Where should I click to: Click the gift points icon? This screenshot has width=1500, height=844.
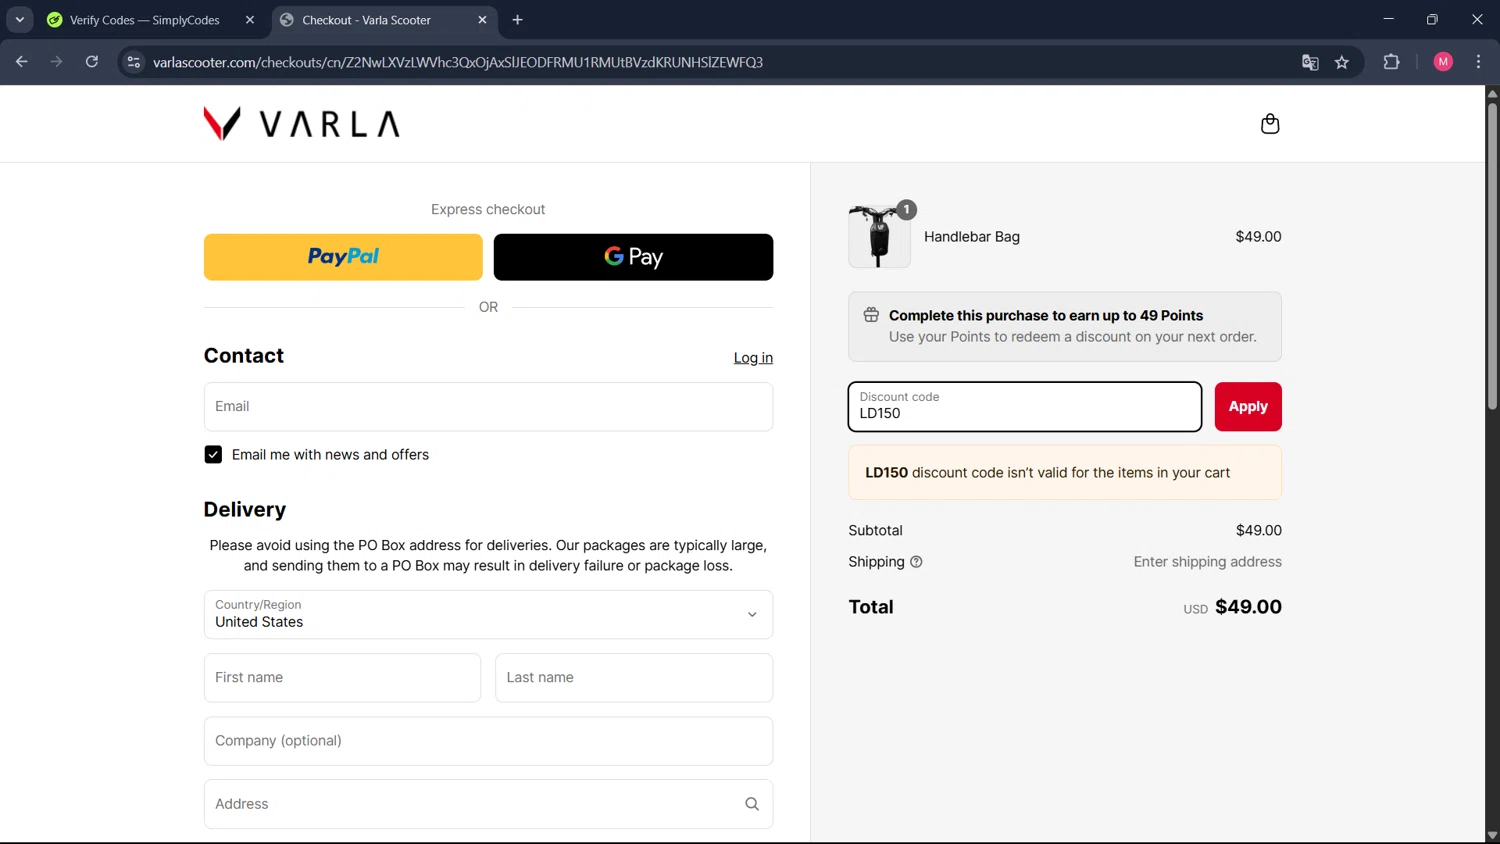point(871,315)
